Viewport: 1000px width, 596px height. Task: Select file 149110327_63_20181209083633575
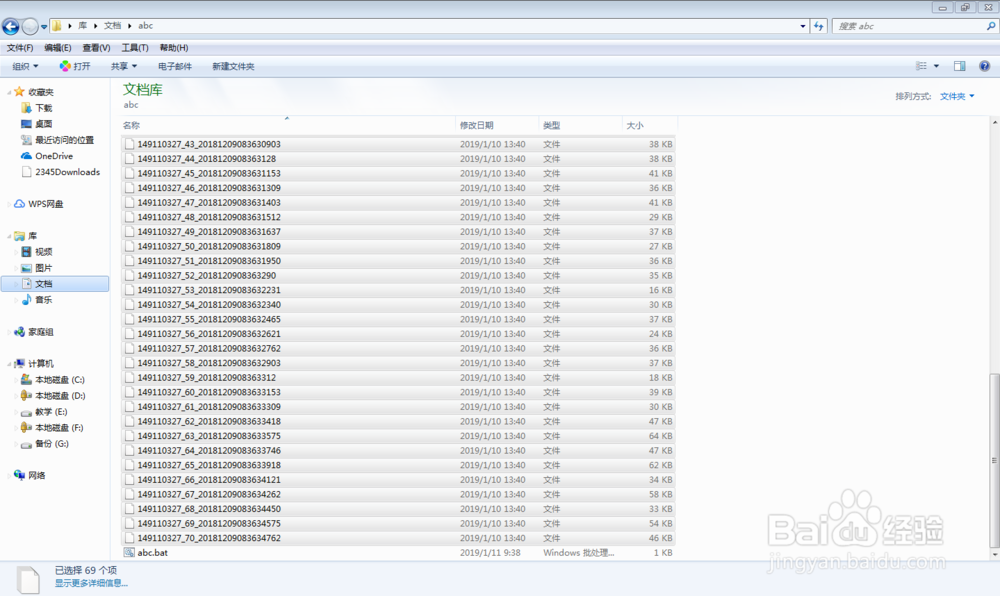click(398, 436)
